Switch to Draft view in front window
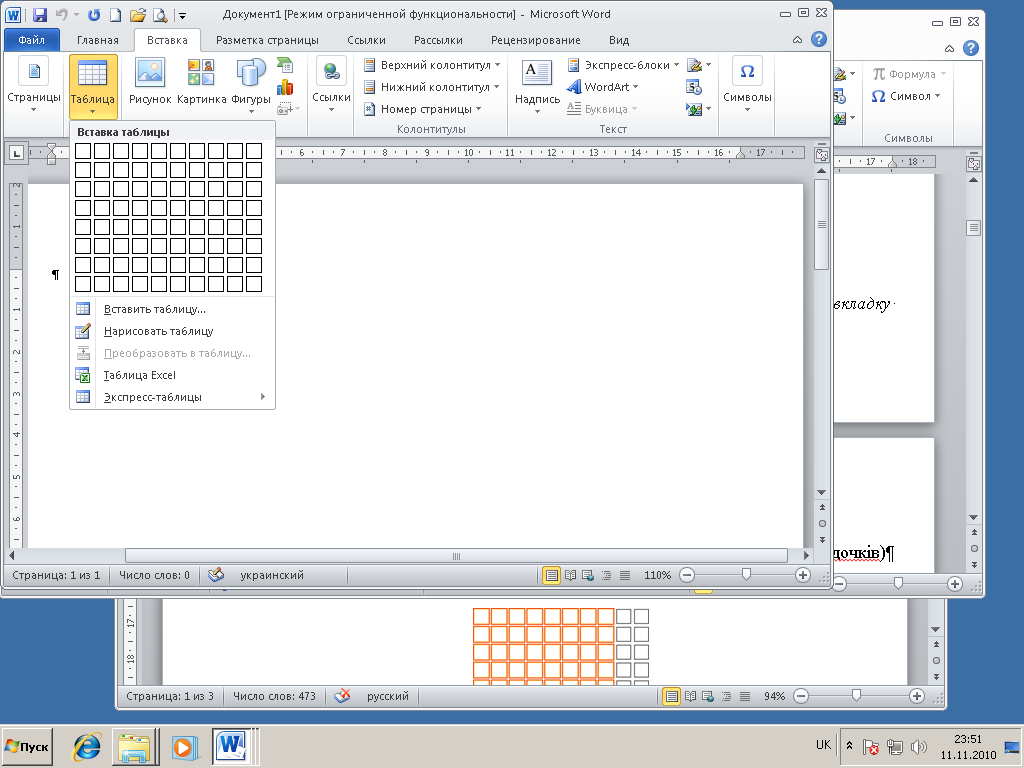 click(x=625, y=575)
